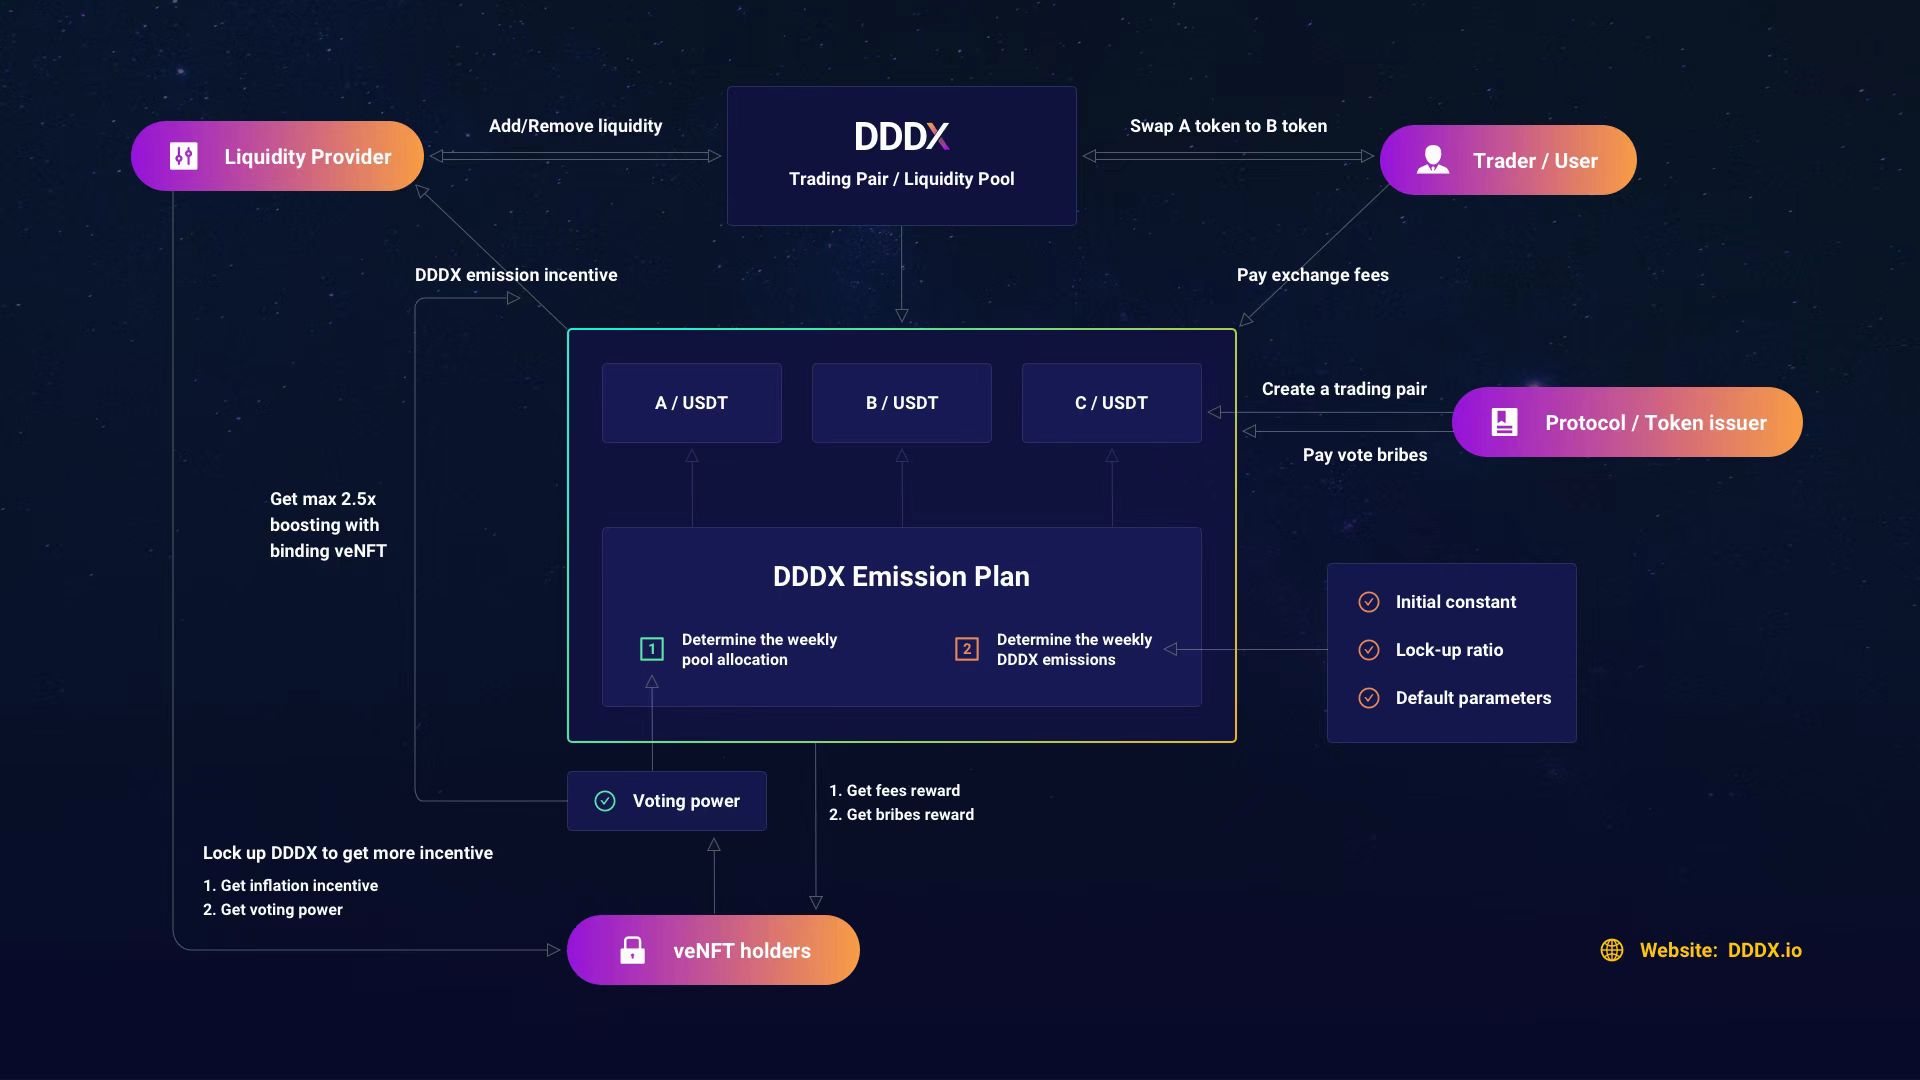1920x1080 pixels.
Task: Click the Trader / User button
Action: pyautogui.click(x=1507, y=160)
